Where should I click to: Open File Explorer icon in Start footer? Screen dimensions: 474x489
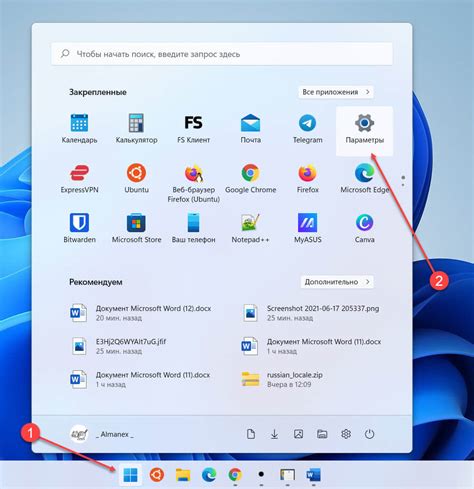pos(322,434)
